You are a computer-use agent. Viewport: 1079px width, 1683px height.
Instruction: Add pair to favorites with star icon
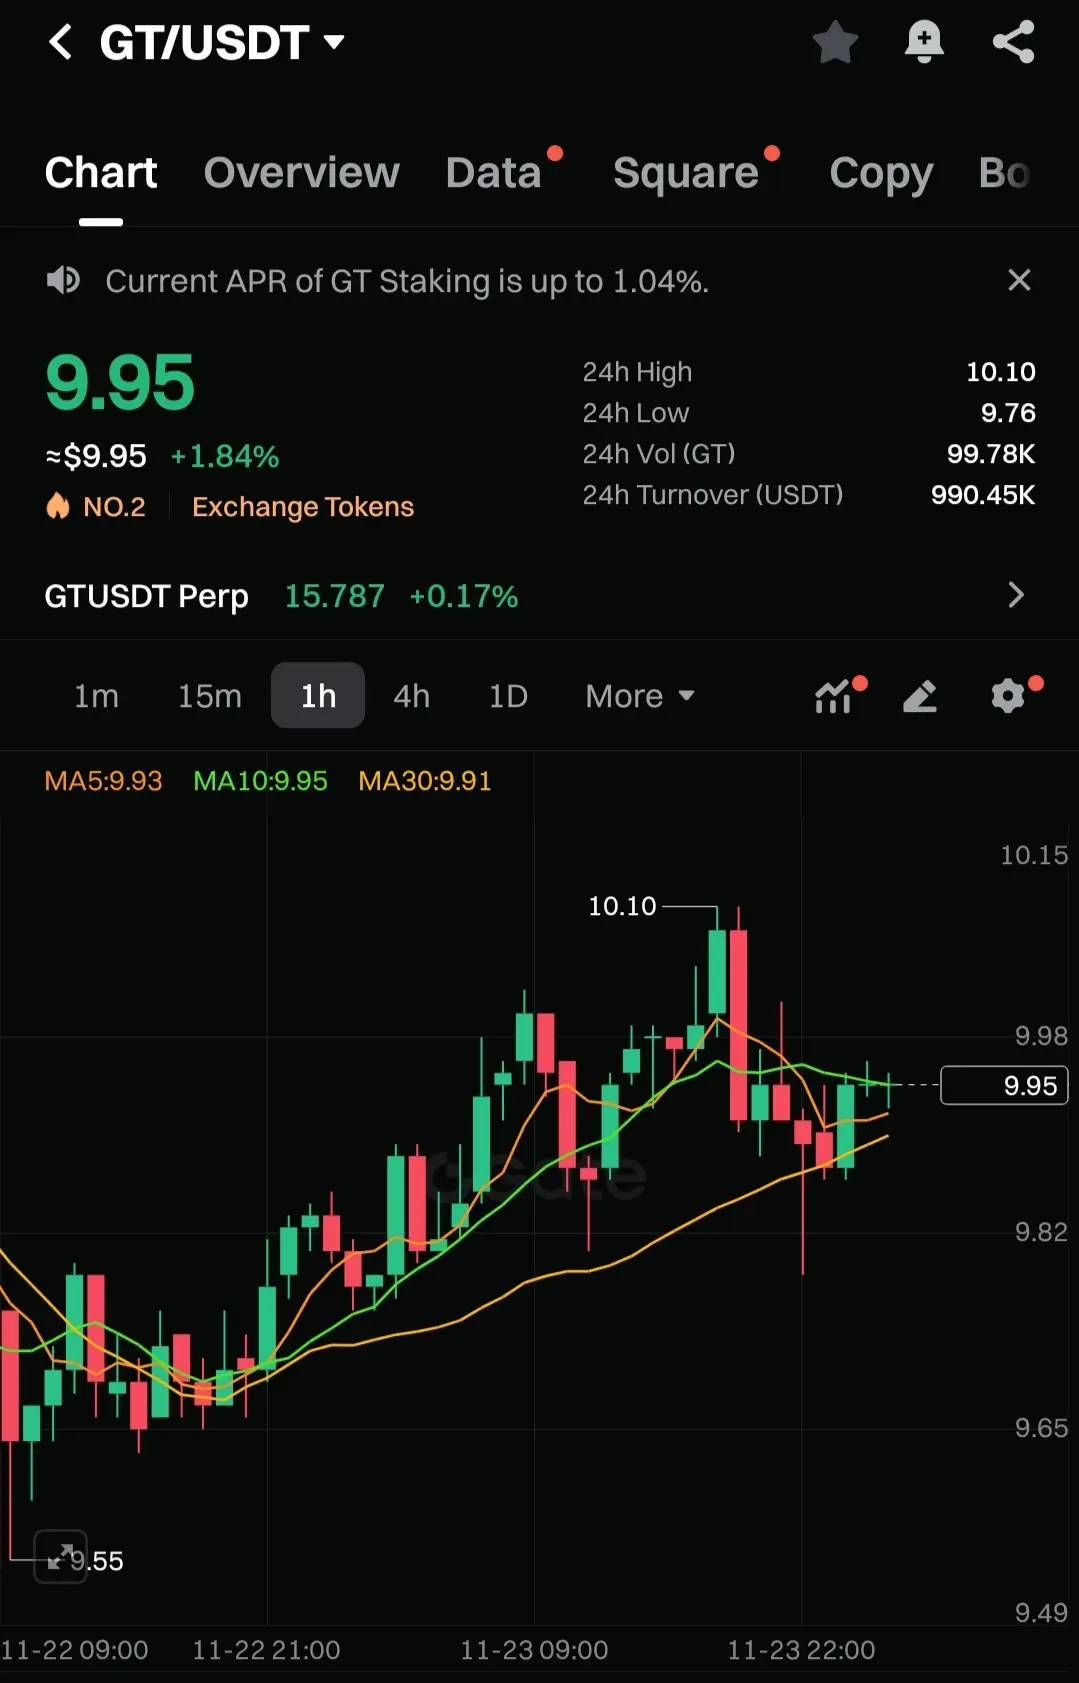pyautogui.click(x=835, y=42)
